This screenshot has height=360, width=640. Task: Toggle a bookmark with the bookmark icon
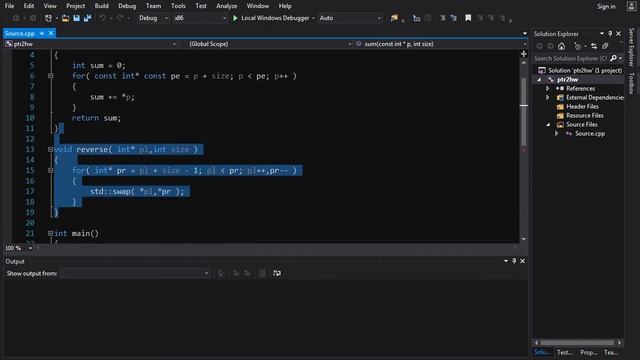pyautogui.click(x=468, y=18)
